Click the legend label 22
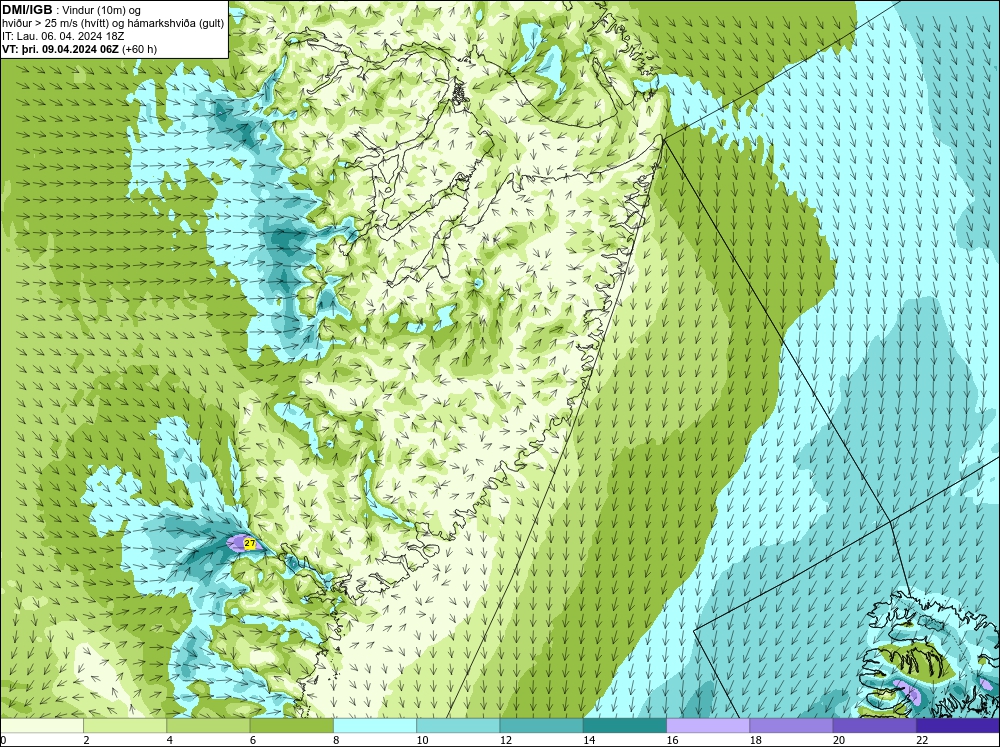Screen dimensions: 1000x747 point(922,740)
